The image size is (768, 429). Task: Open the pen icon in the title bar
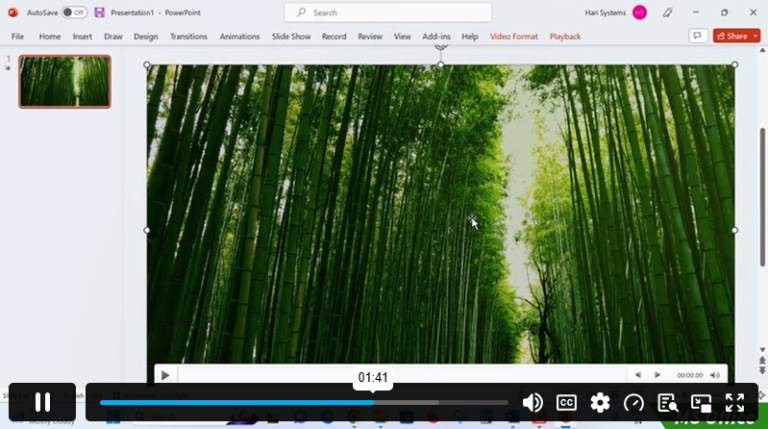(x=667, y=13)
